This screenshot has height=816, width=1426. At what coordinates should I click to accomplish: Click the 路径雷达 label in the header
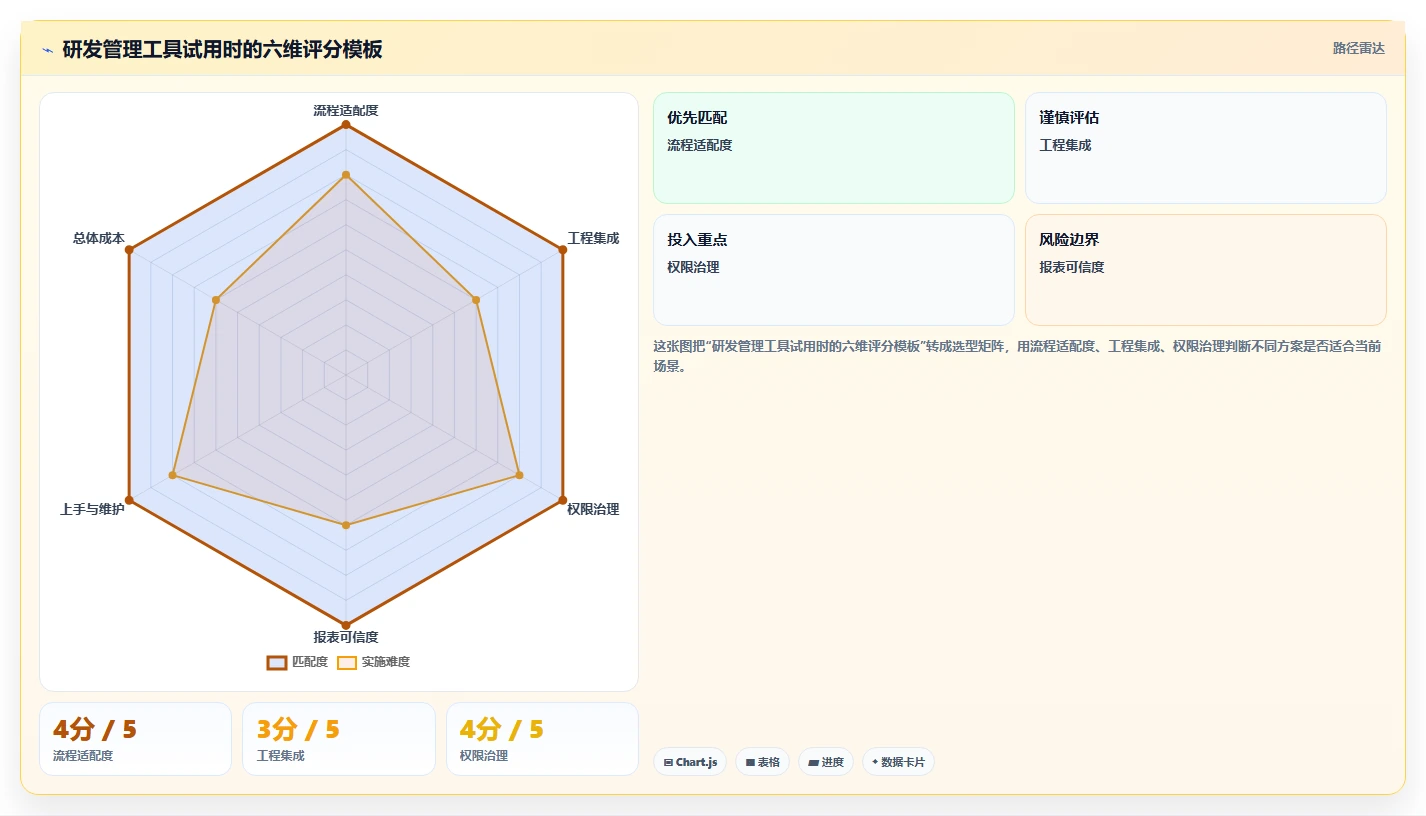point(1358,48)
